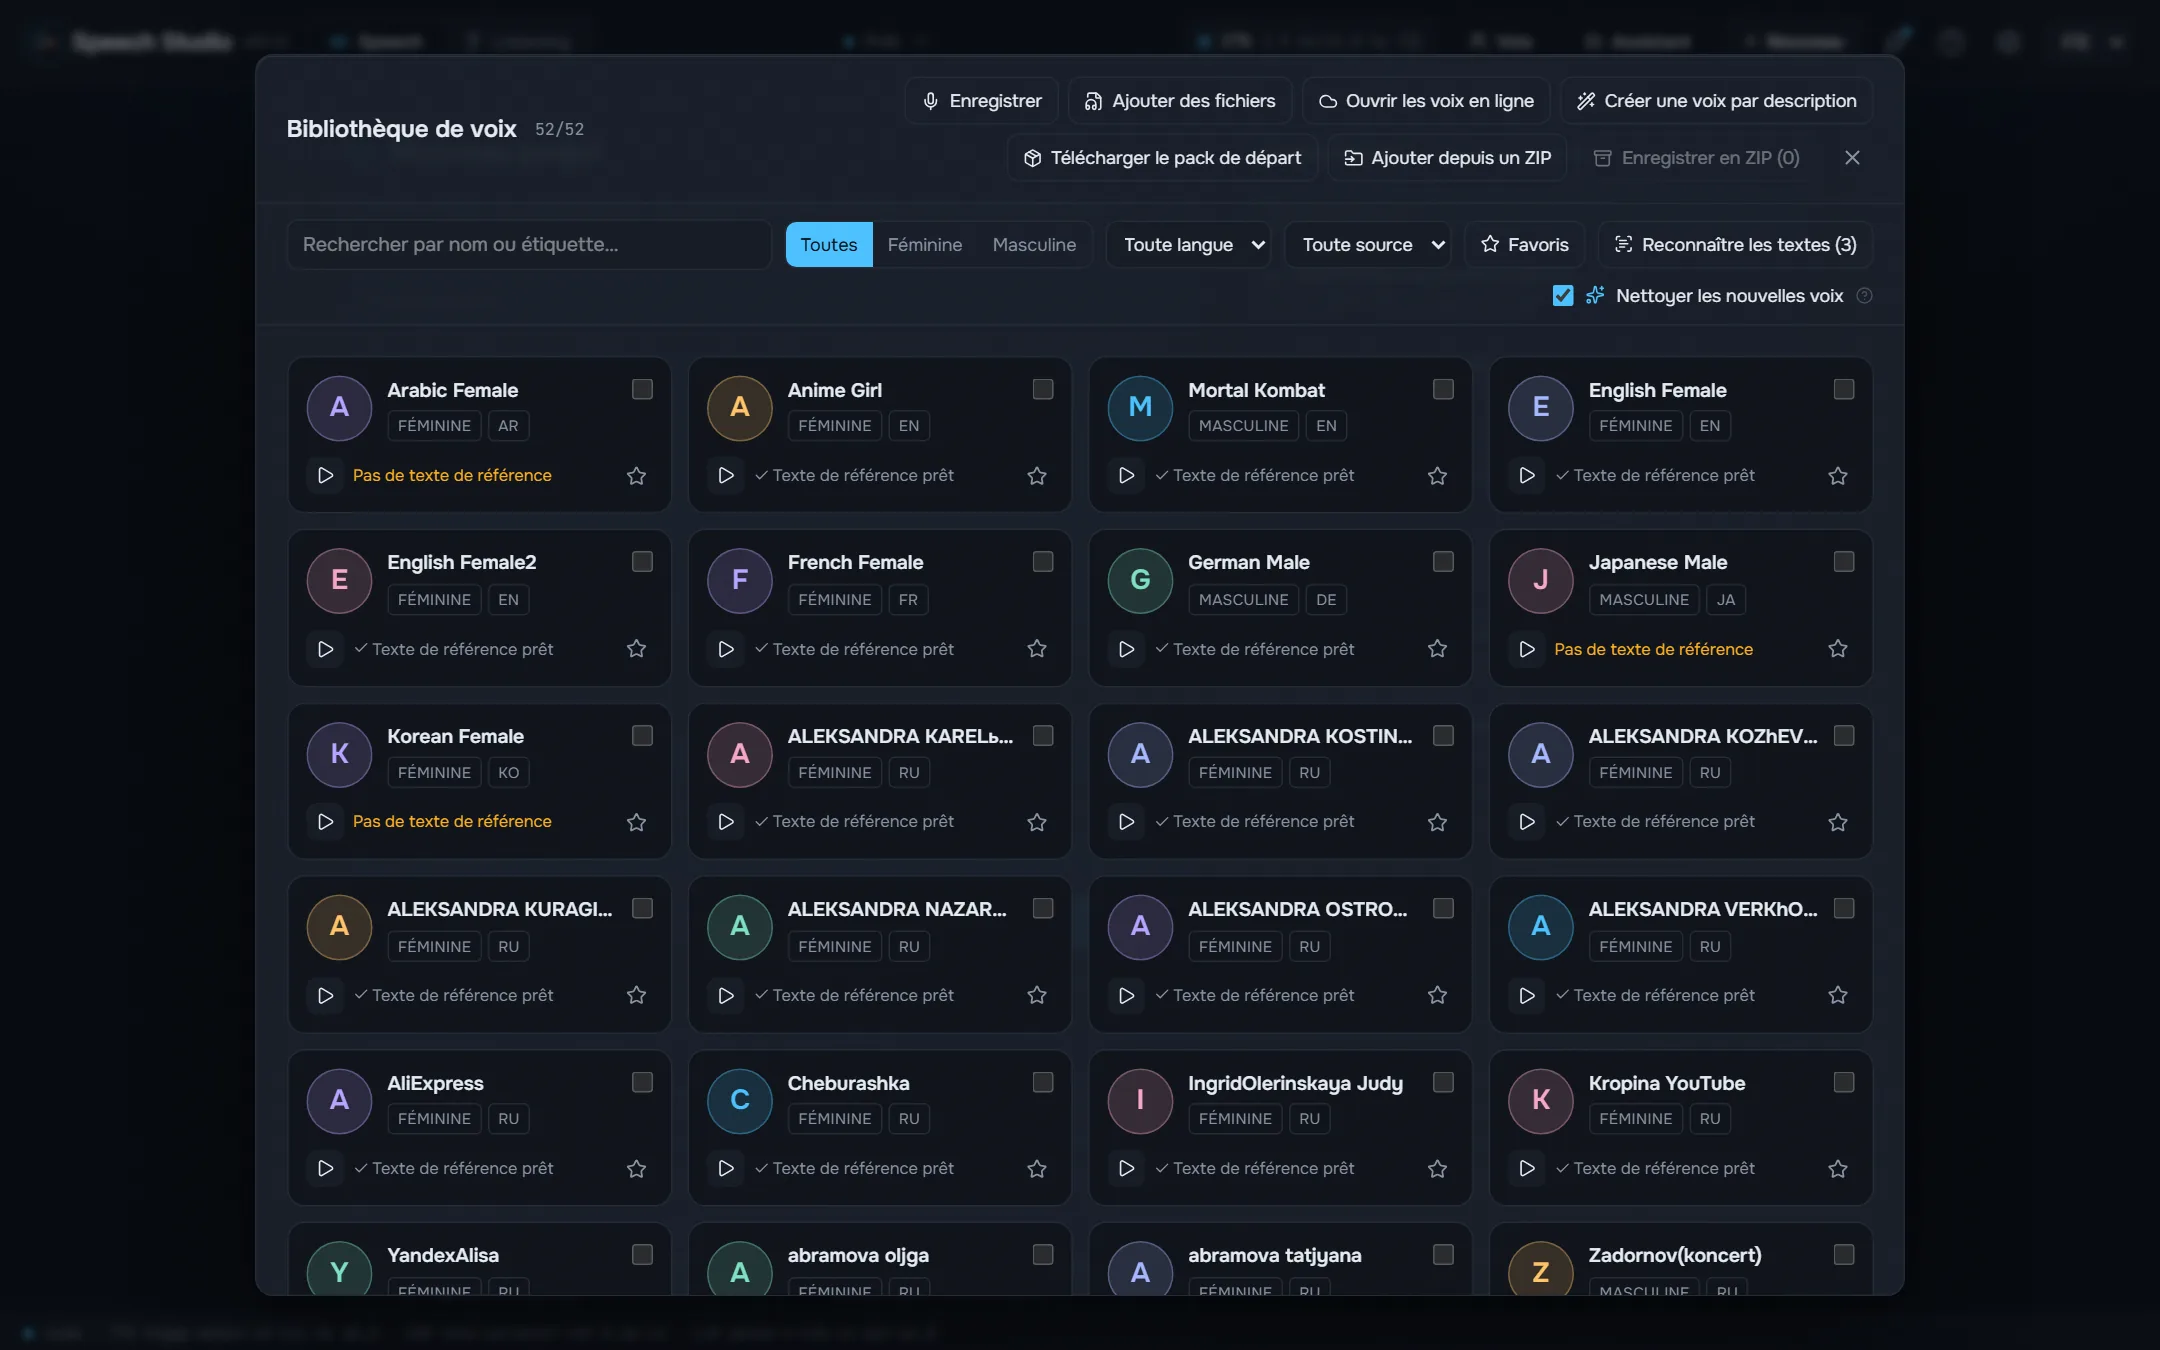Tick the Cheburashka voice checkbox
2160x1350 pixels.
[x=1043, y=1082]
